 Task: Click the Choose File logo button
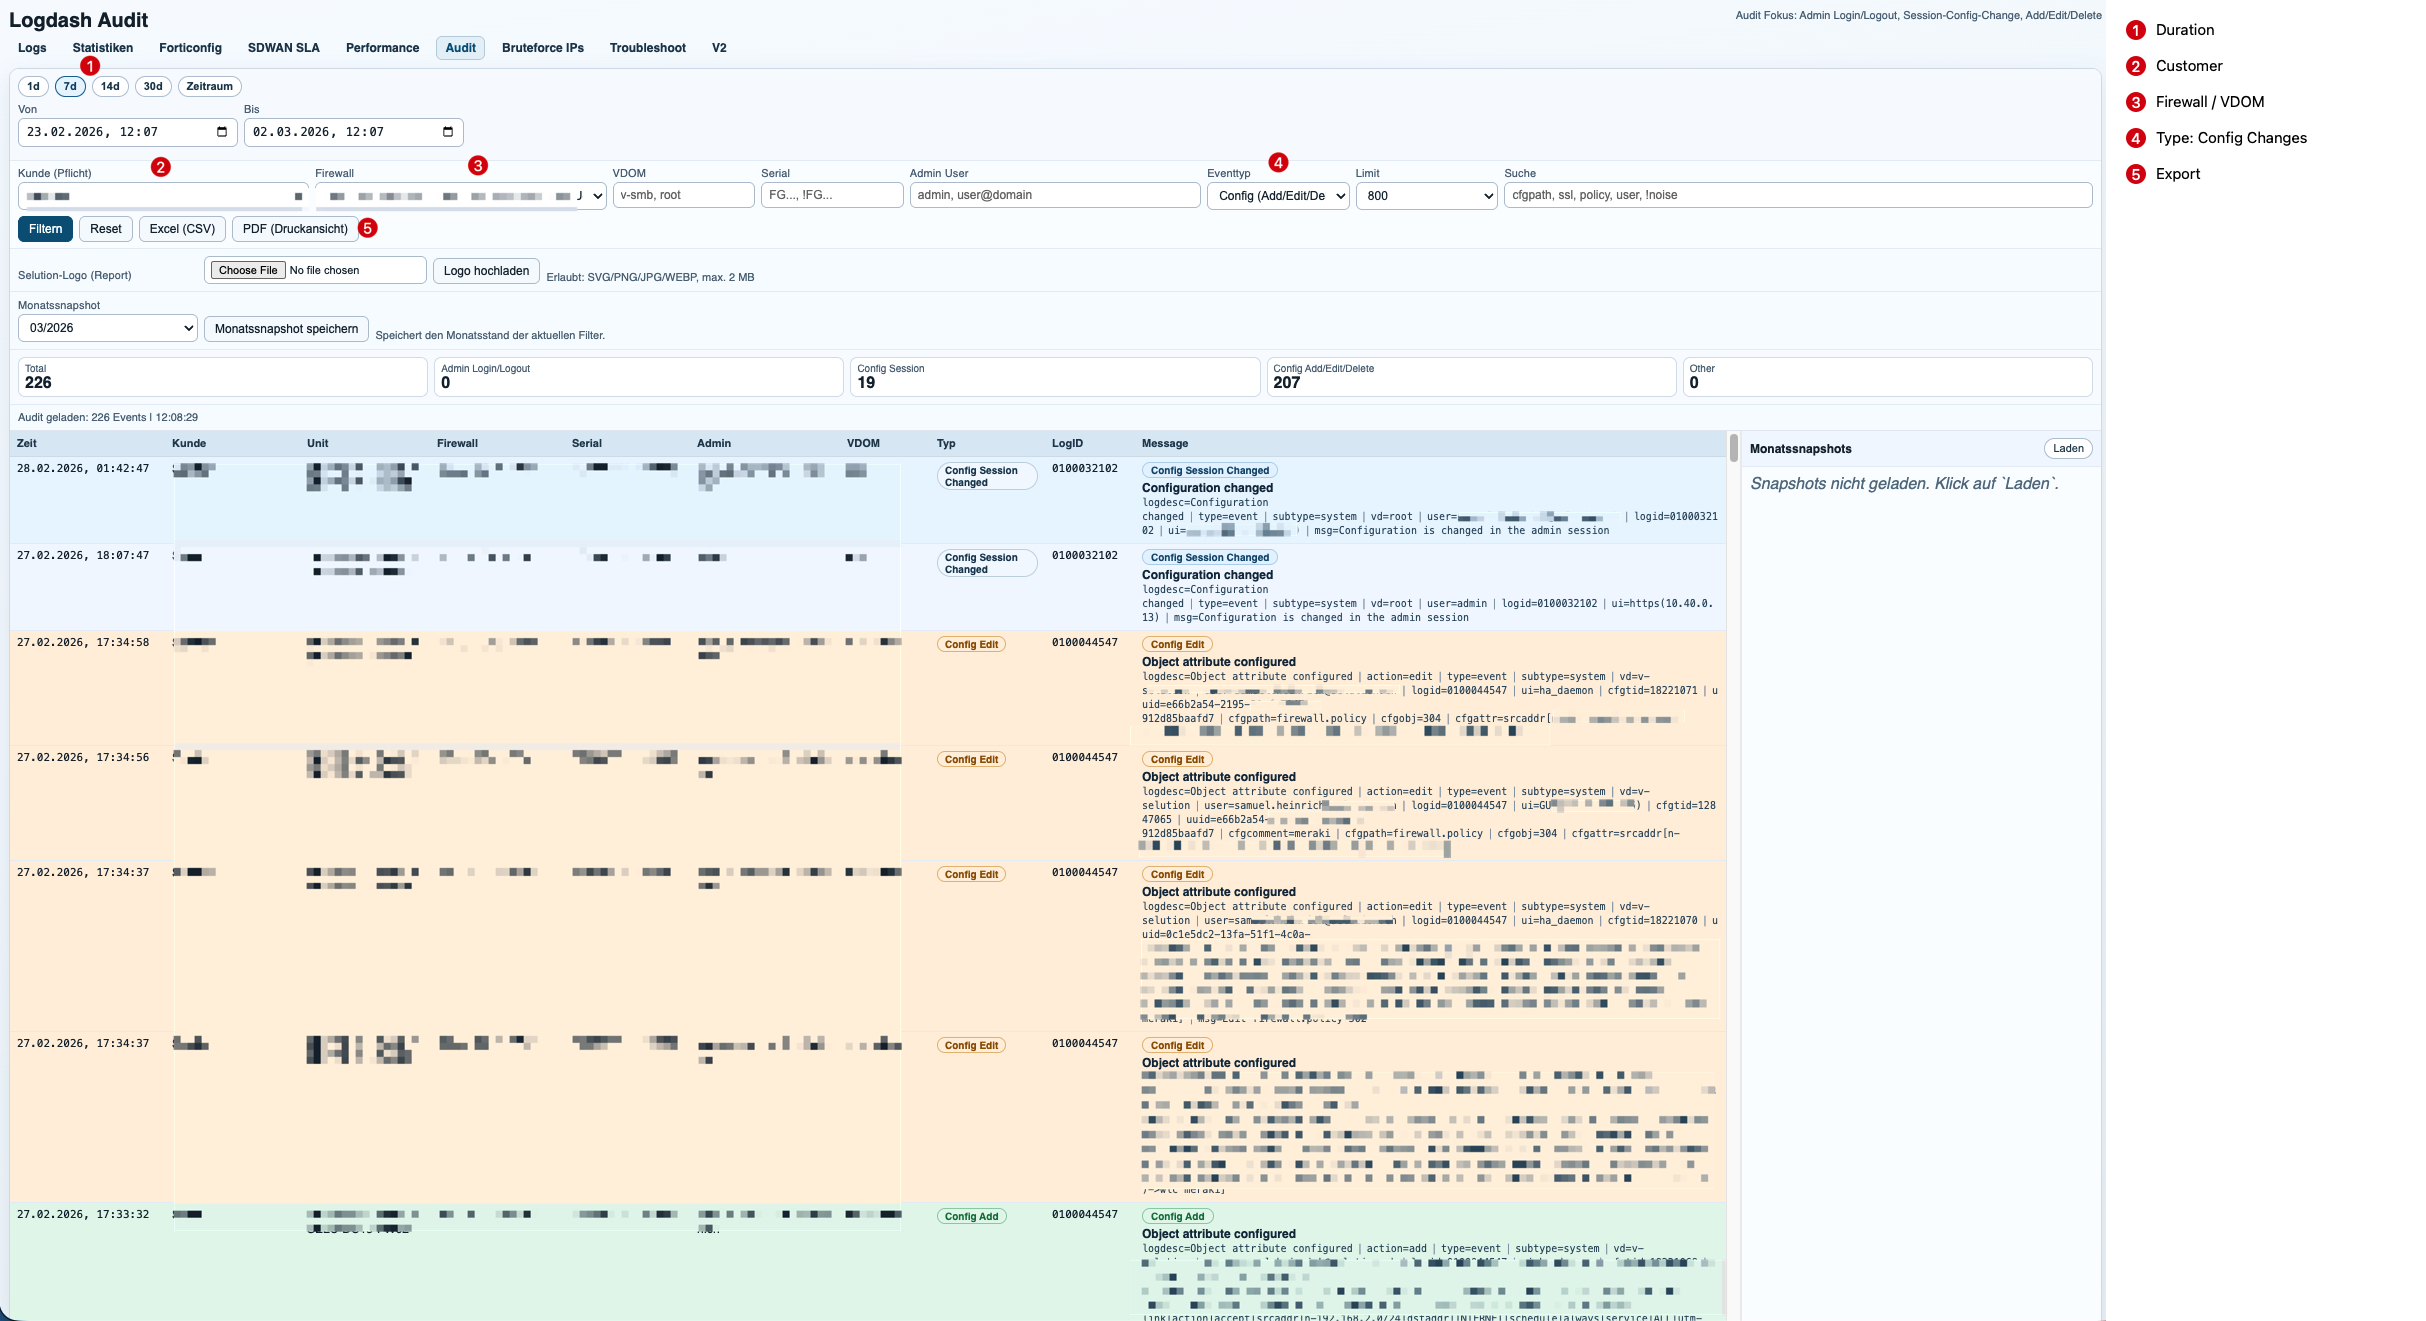point(248,271)
